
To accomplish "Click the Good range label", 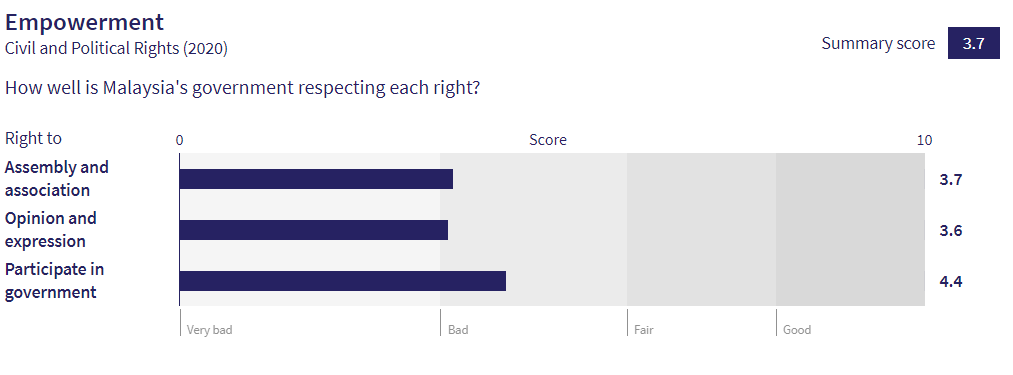I will [797, 330].
